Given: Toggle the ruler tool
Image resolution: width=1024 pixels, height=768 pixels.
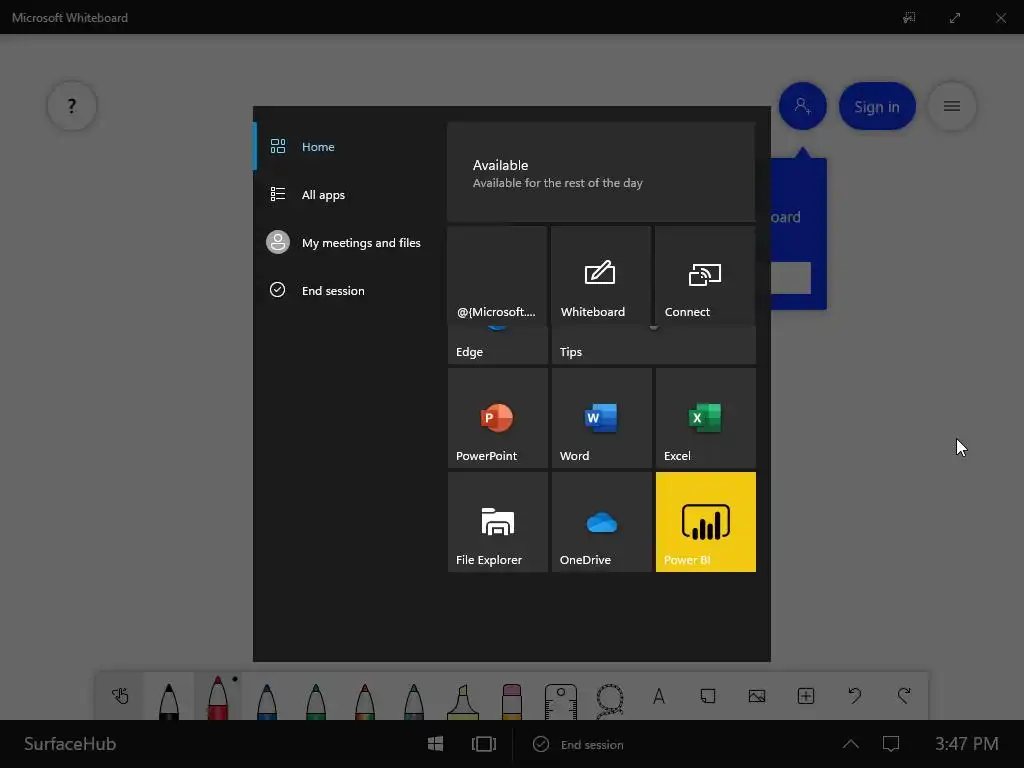Looking at the screenshot, I should coord(560,701).
